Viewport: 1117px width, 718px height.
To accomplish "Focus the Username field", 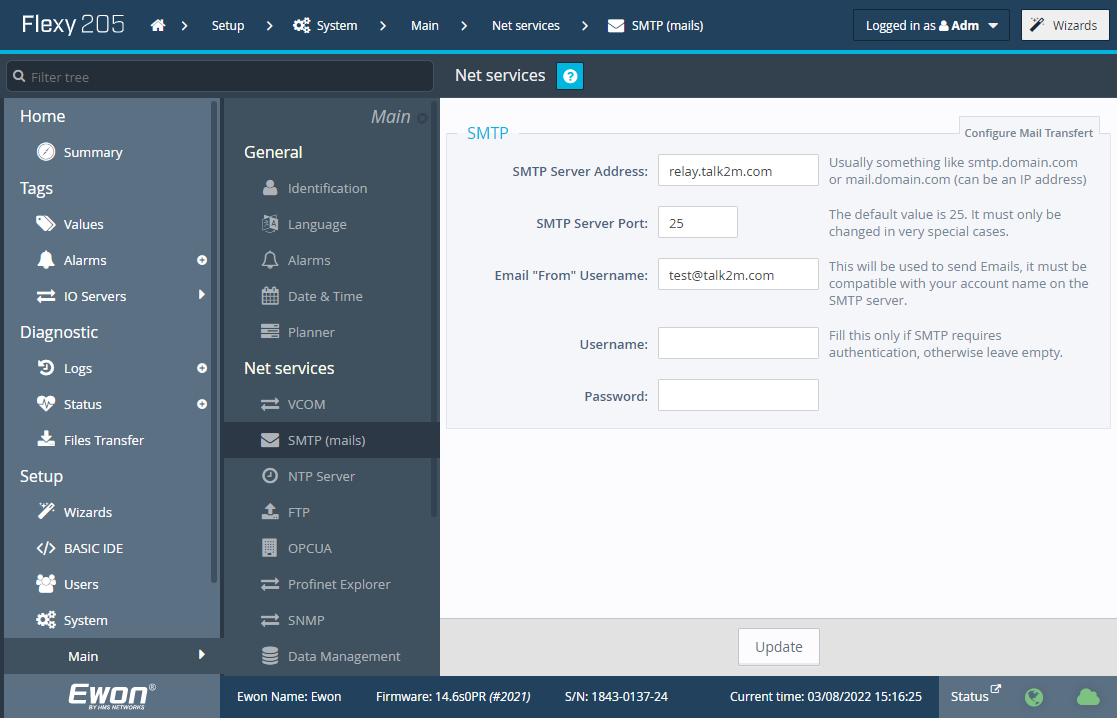I will coord(738,343).
